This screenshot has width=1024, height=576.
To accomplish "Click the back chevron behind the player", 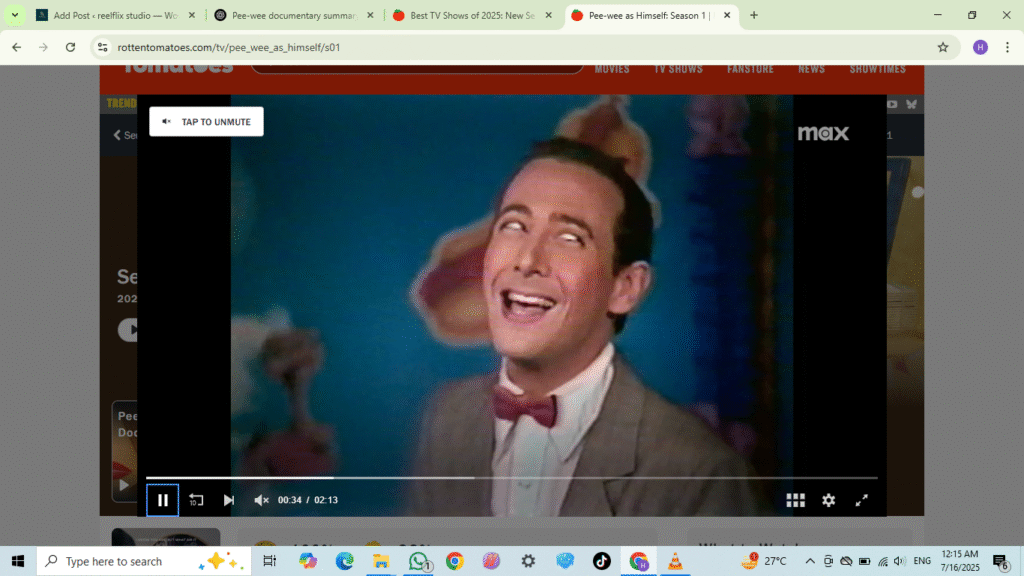I will pyautogui.click(x=118, y=135).
